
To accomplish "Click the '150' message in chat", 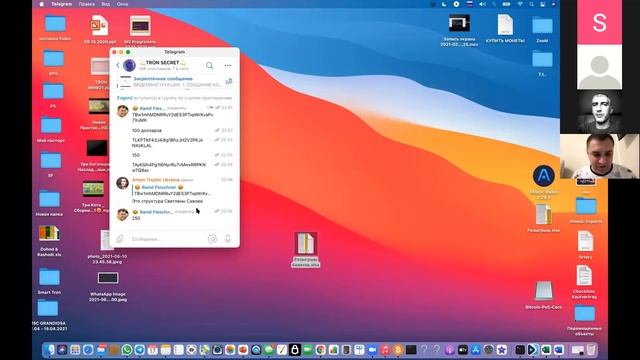I will point(136,156).
